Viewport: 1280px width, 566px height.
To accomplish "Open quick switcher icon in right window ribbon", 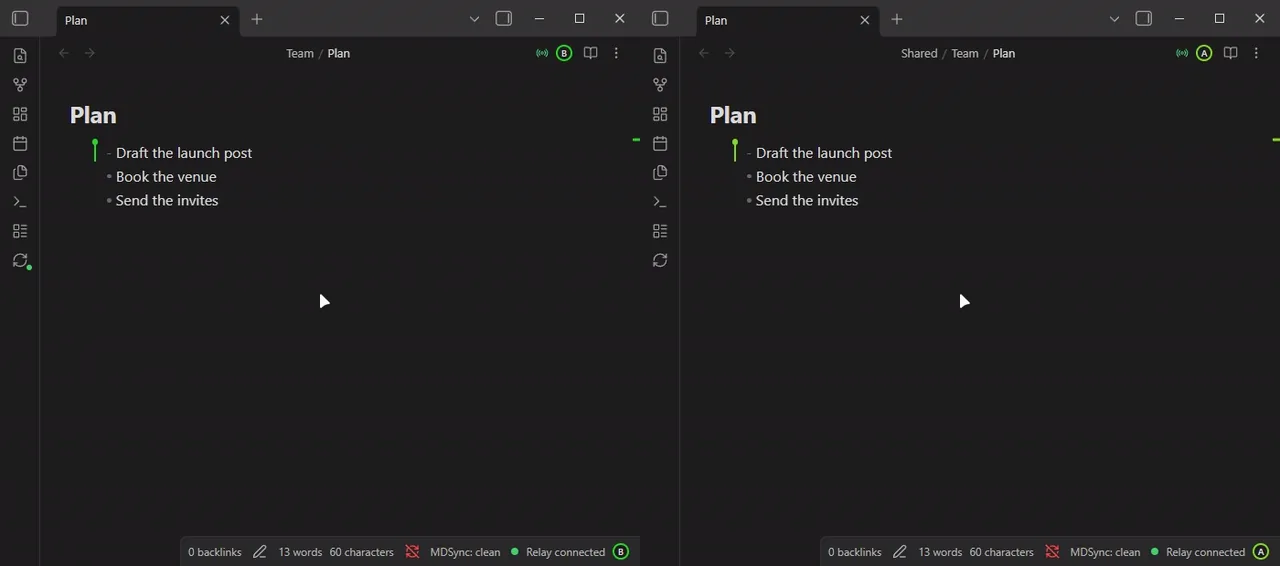I will 660,56.
